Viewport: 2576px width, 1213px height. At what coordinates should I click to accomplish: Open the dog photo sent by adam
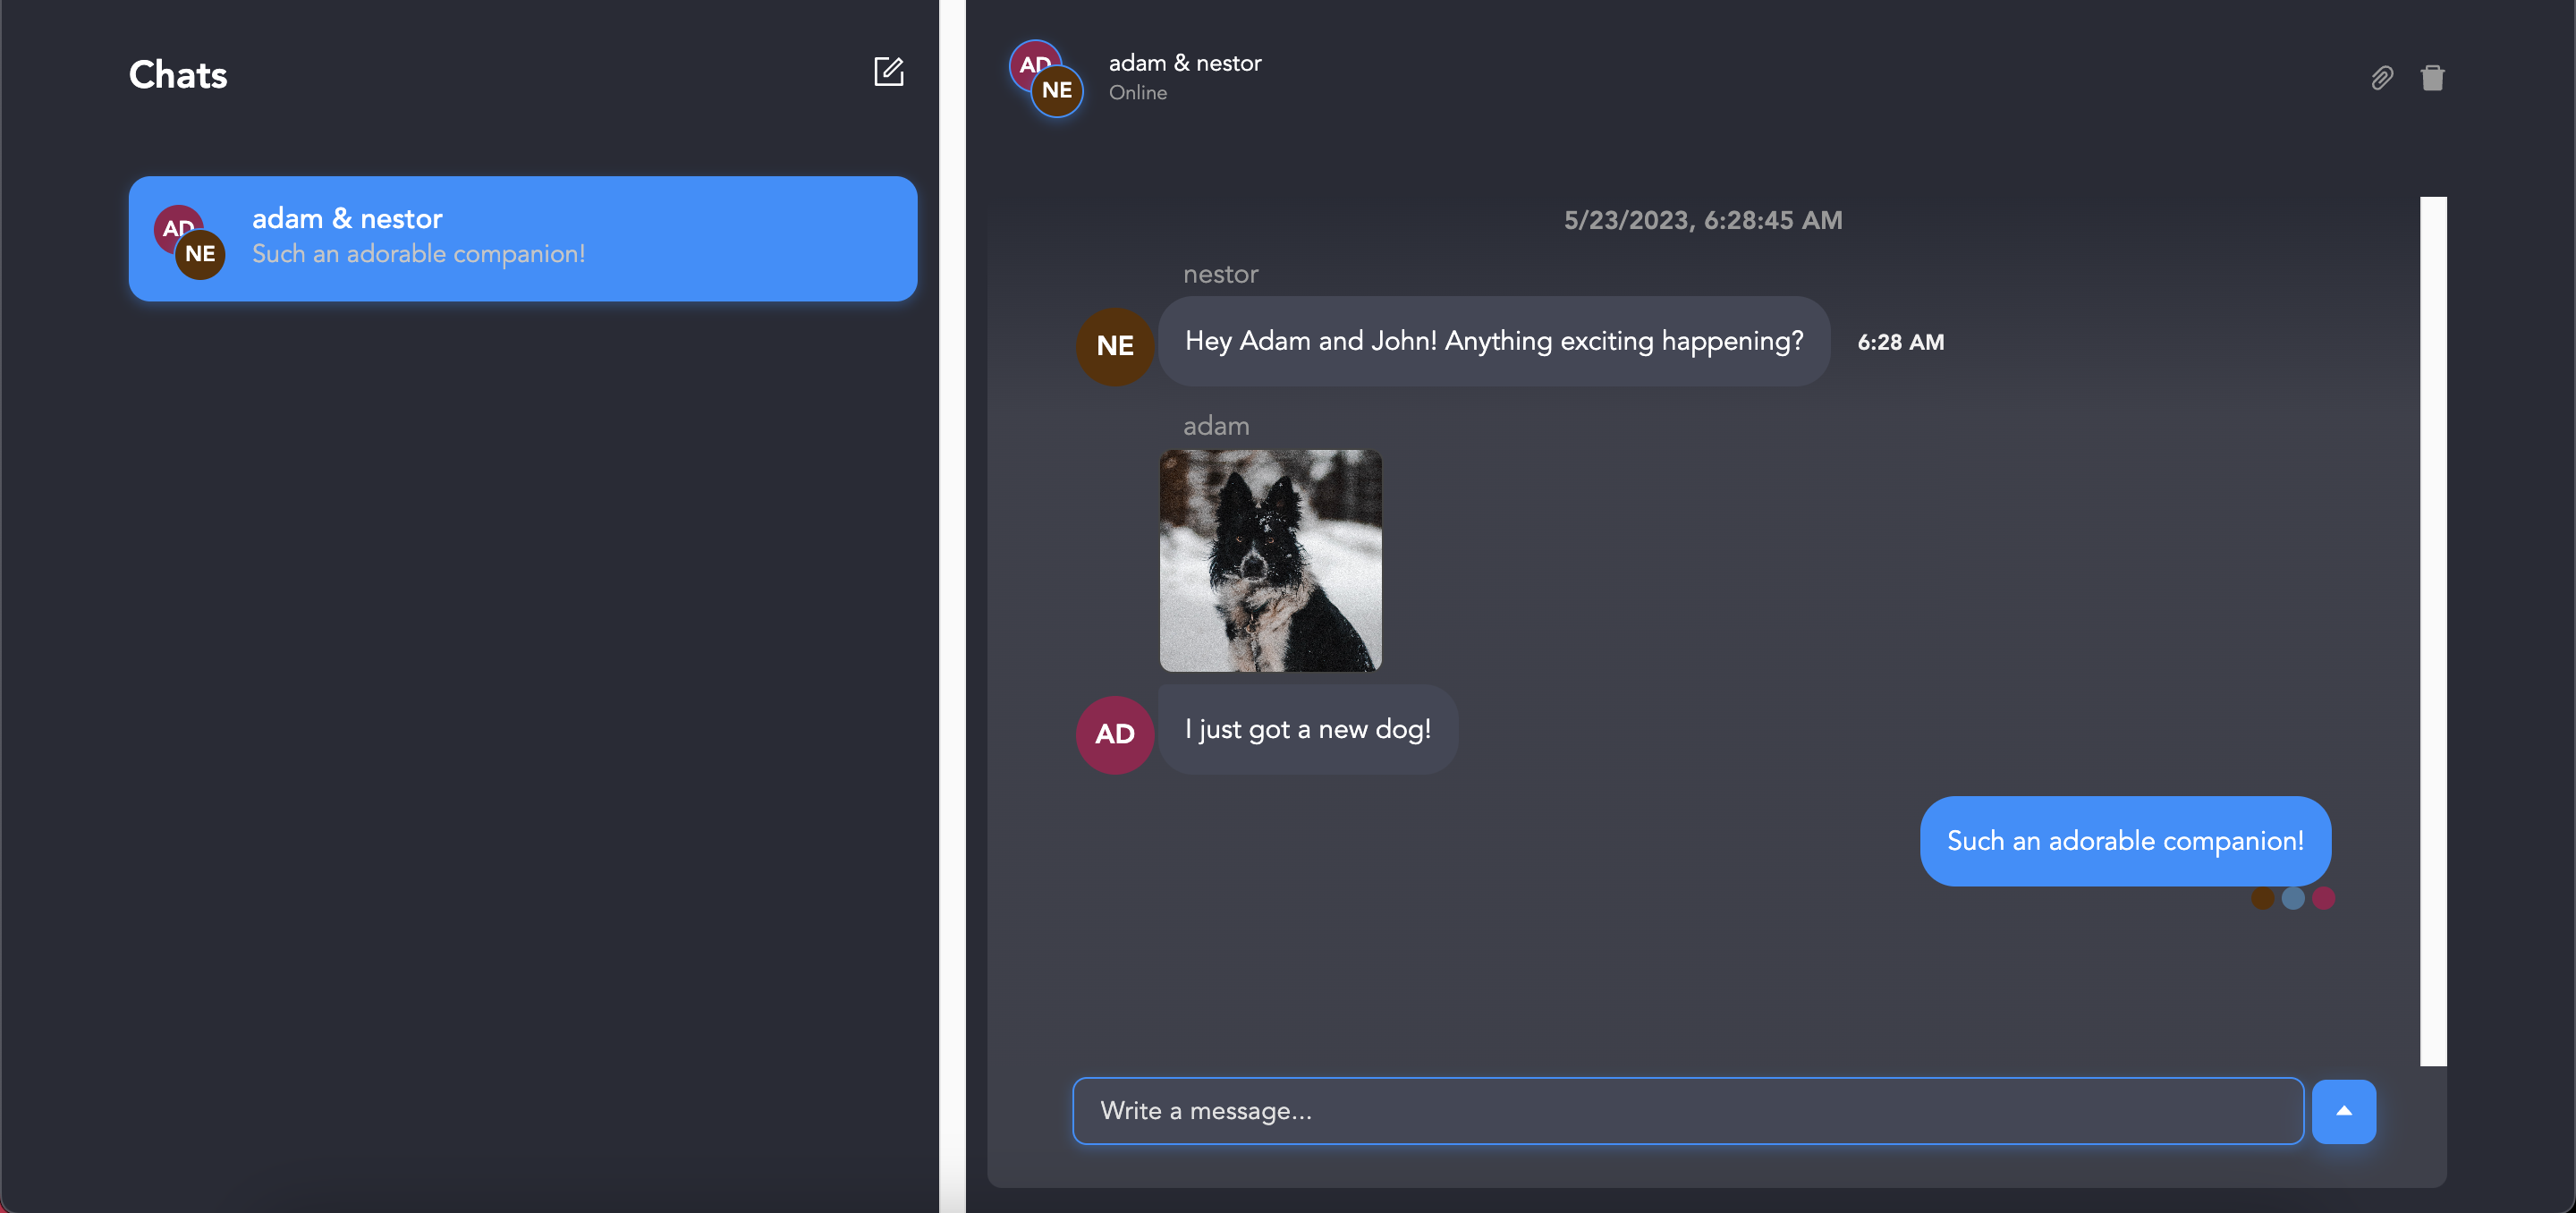(x=1270, y=561)
